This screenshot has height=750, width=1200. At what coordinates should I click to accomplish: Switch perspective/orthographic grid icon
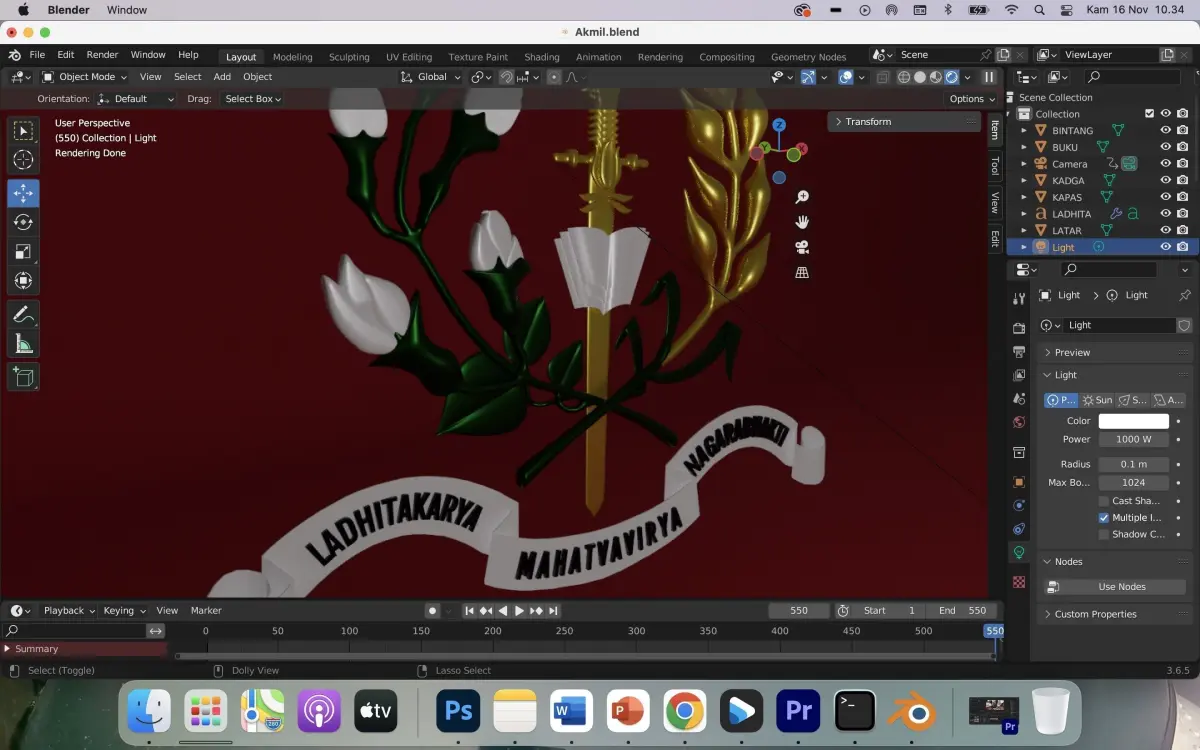[802, 272]
